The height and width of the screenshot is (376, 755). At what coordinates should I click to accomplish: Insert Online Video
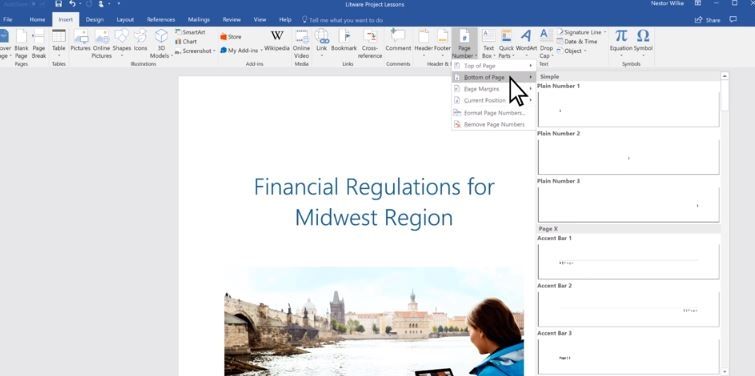[301, 43]
